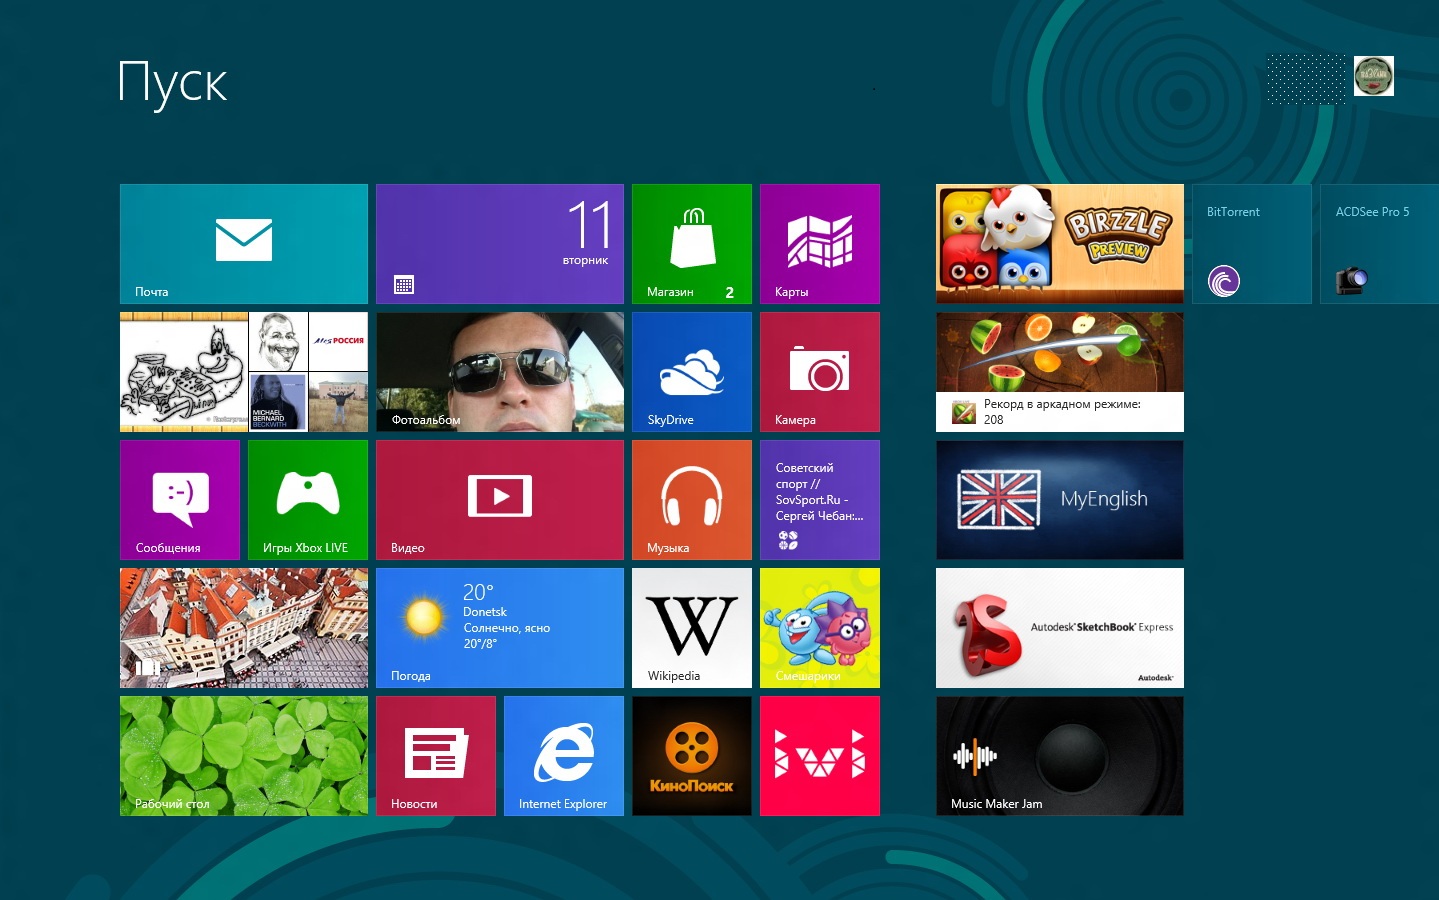Image resolution: width=1439 pixels, height=900 pixels.
Task: Open the Карты maps tile
Action: 819,243
